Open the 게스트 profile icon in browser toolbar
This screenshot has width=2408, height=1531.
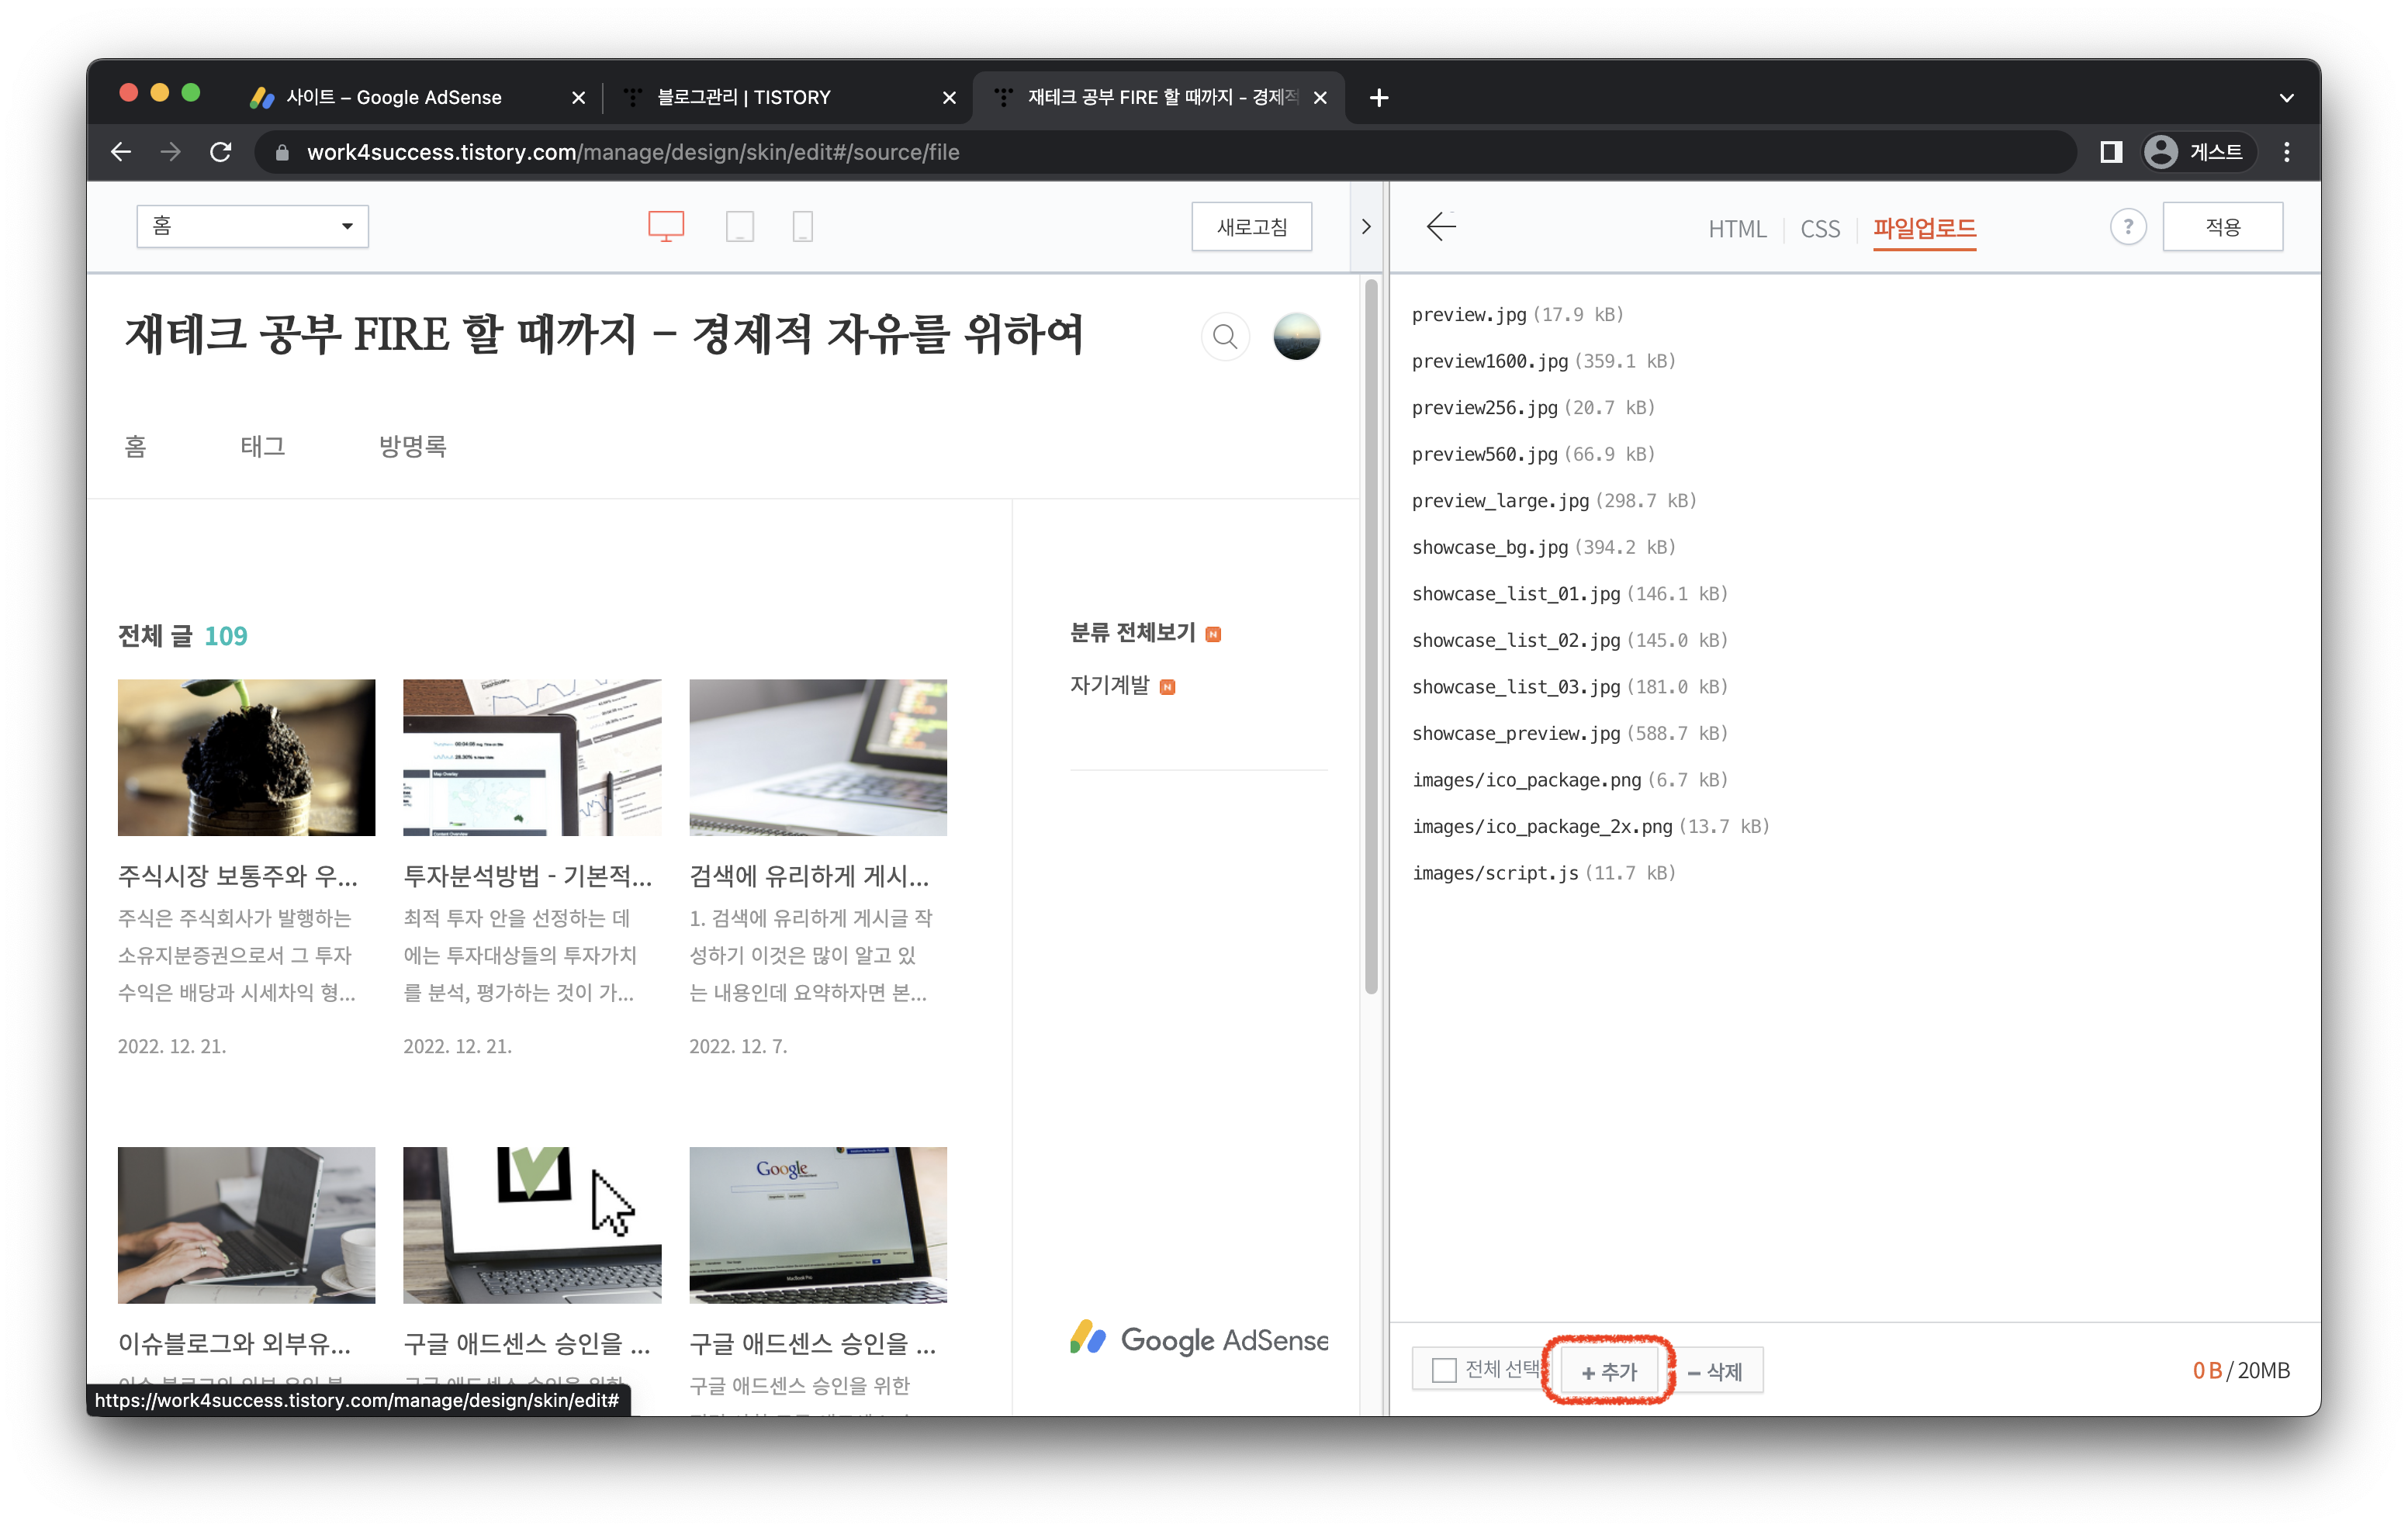point(2162,152)
